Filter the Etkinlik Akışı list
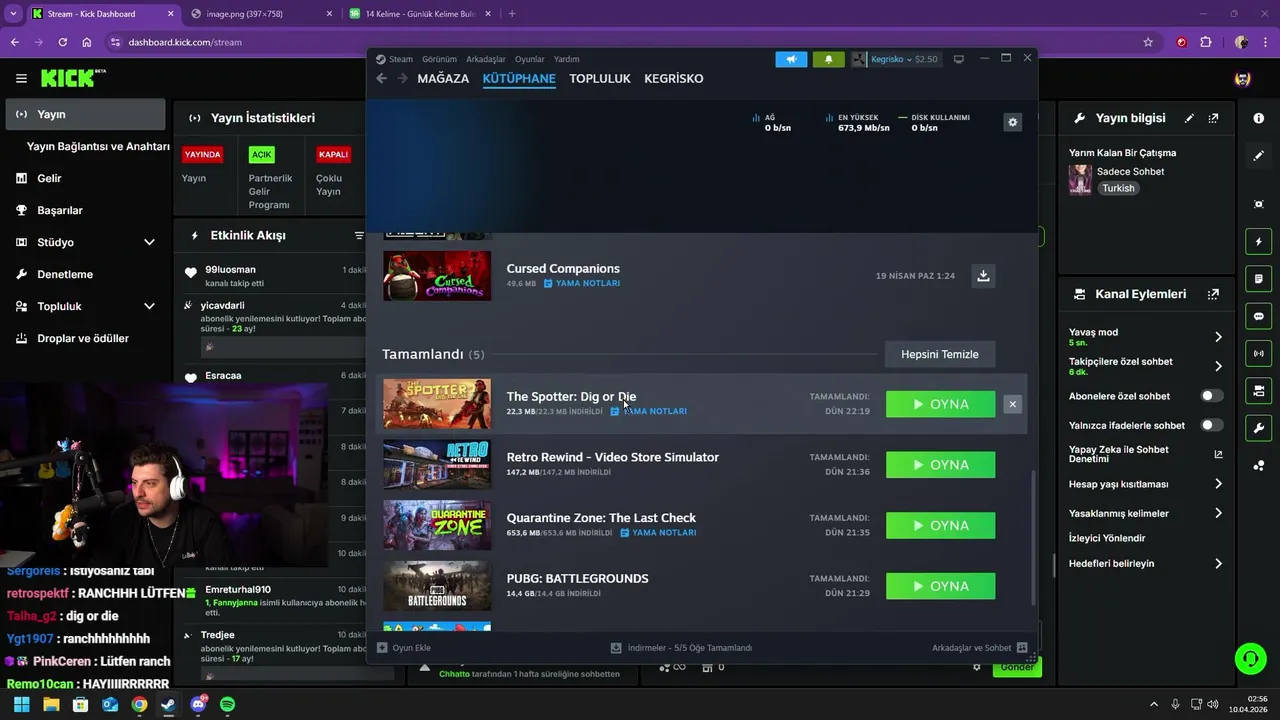This screenshot has height=720, width=1280. tap(359, 236)
